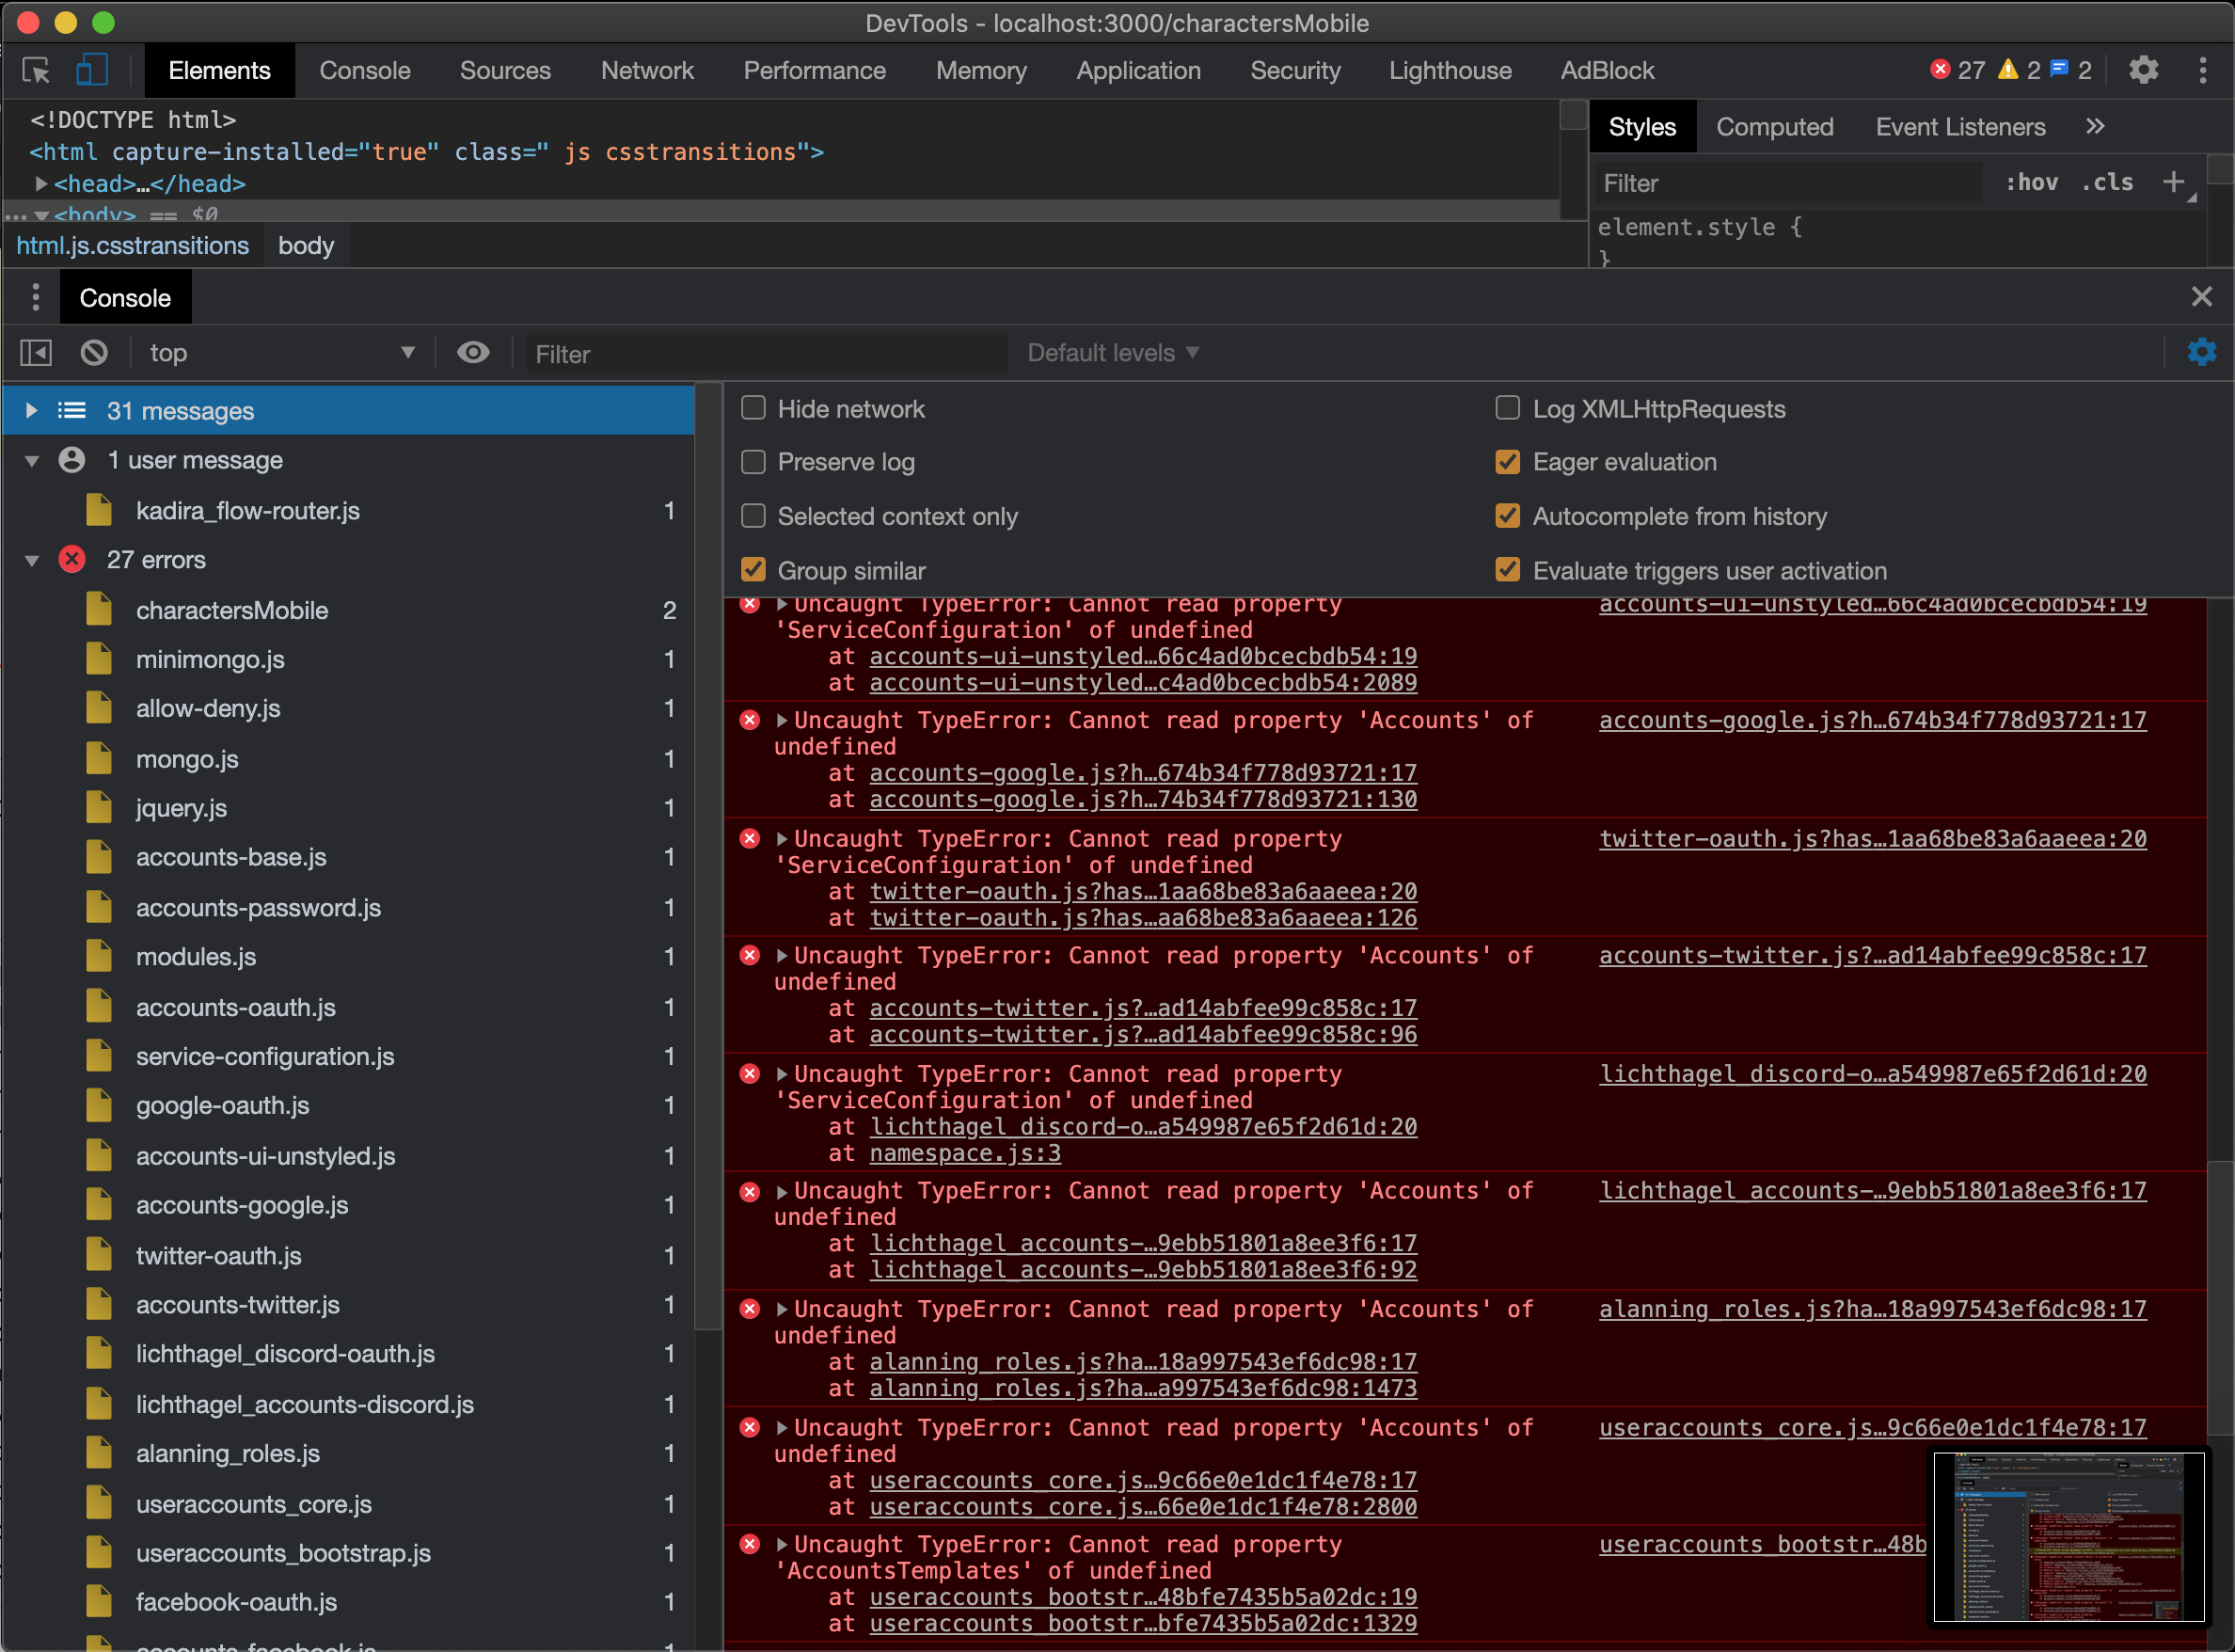
Task: Click into the console Filter input
Action: (768, 353)
